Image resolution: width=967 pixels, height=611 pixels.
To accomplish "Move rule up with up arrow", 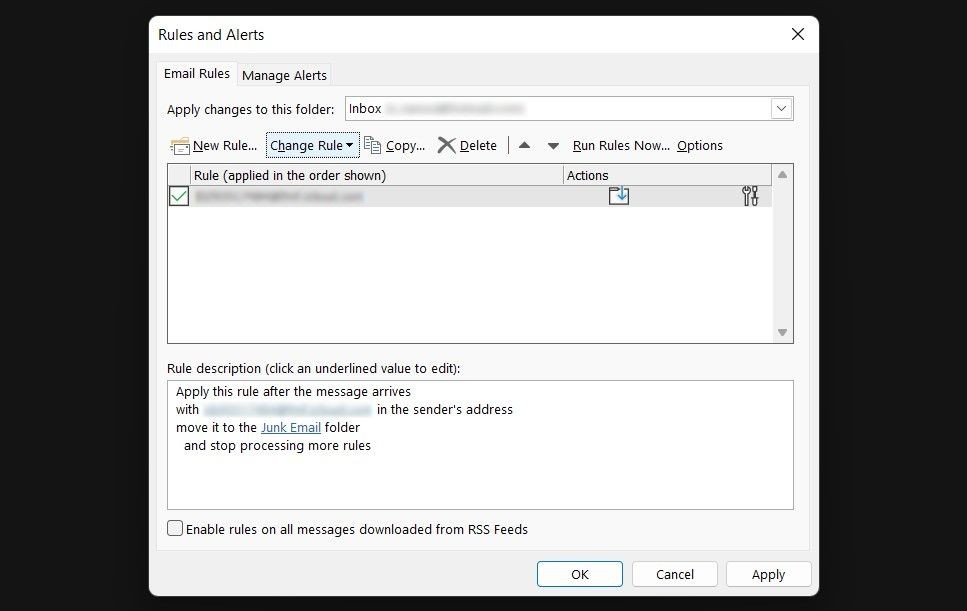I will 524,146.
